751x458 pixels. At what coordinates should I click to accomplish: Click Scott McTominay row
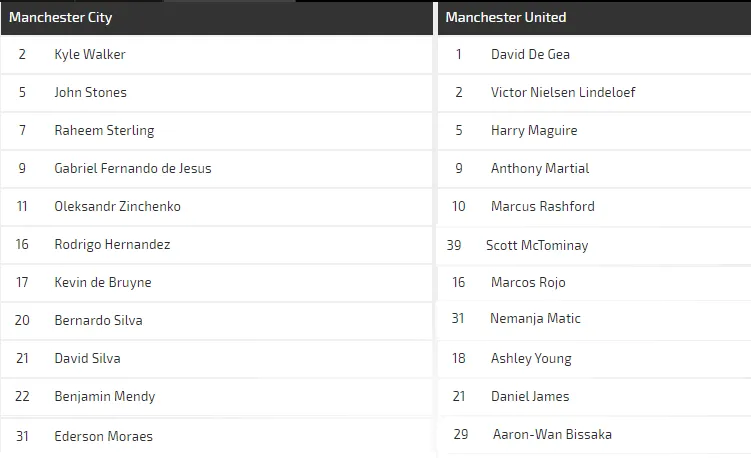point(537,245)
